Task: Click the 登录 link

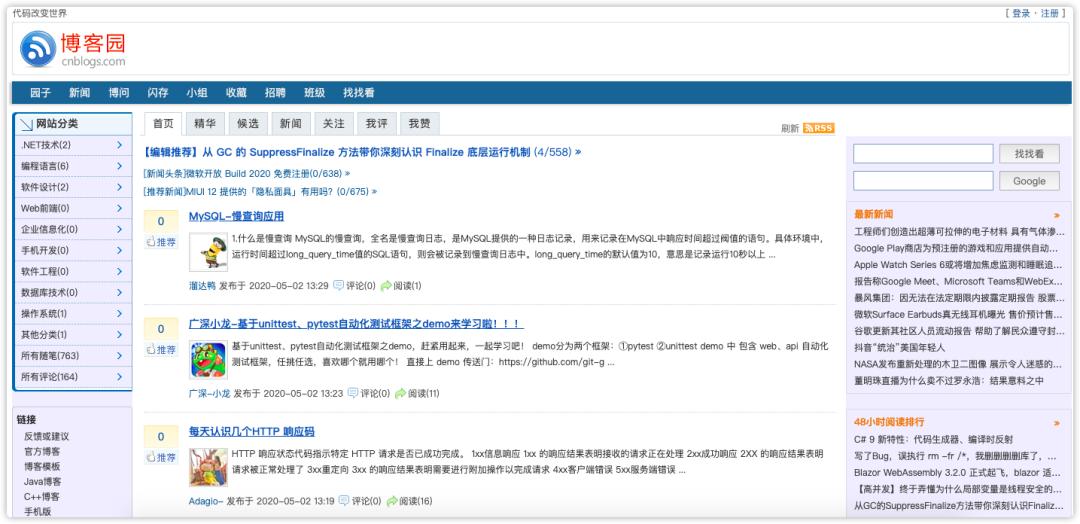Action: (1021, 13)
